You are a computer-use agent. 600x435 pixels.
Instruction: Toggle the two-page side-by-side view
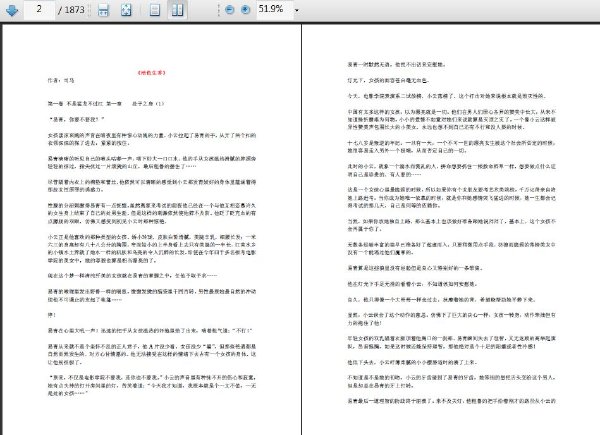177,10
